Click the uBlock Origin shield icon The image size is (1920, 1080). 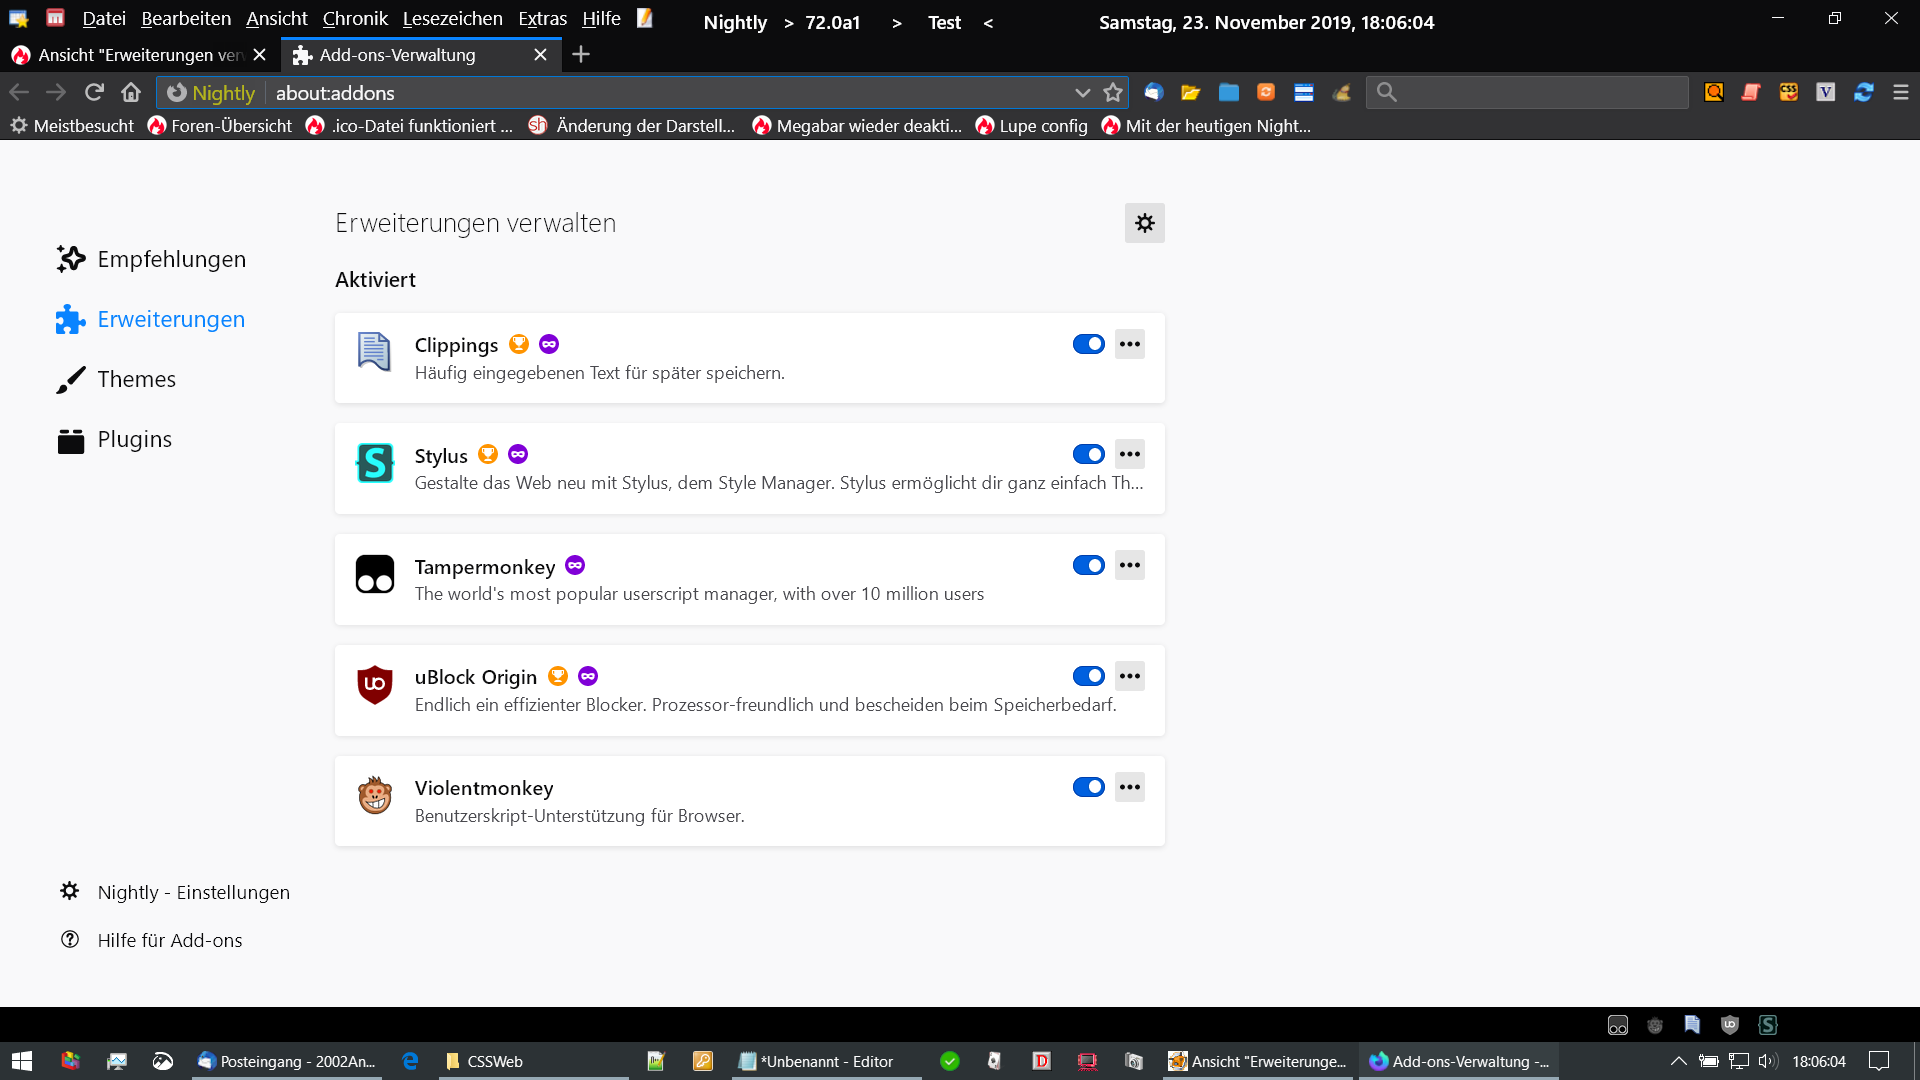tap(375, 685)
